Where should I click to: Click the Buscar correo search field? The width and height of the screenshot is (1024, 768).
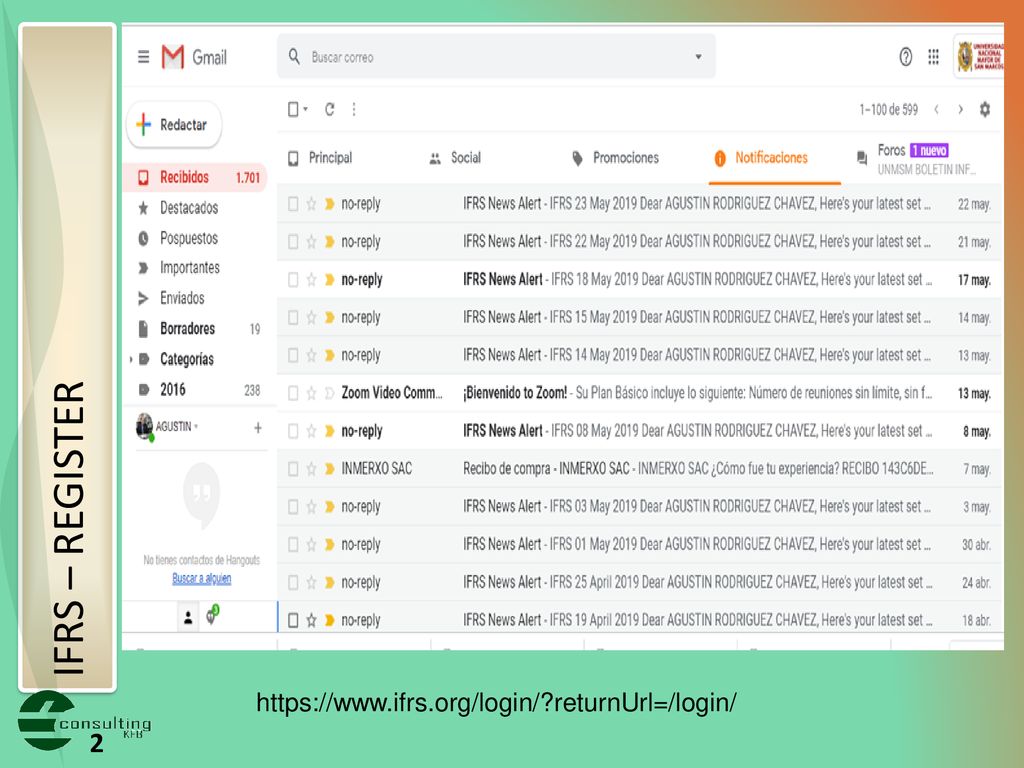click(496, 57)
